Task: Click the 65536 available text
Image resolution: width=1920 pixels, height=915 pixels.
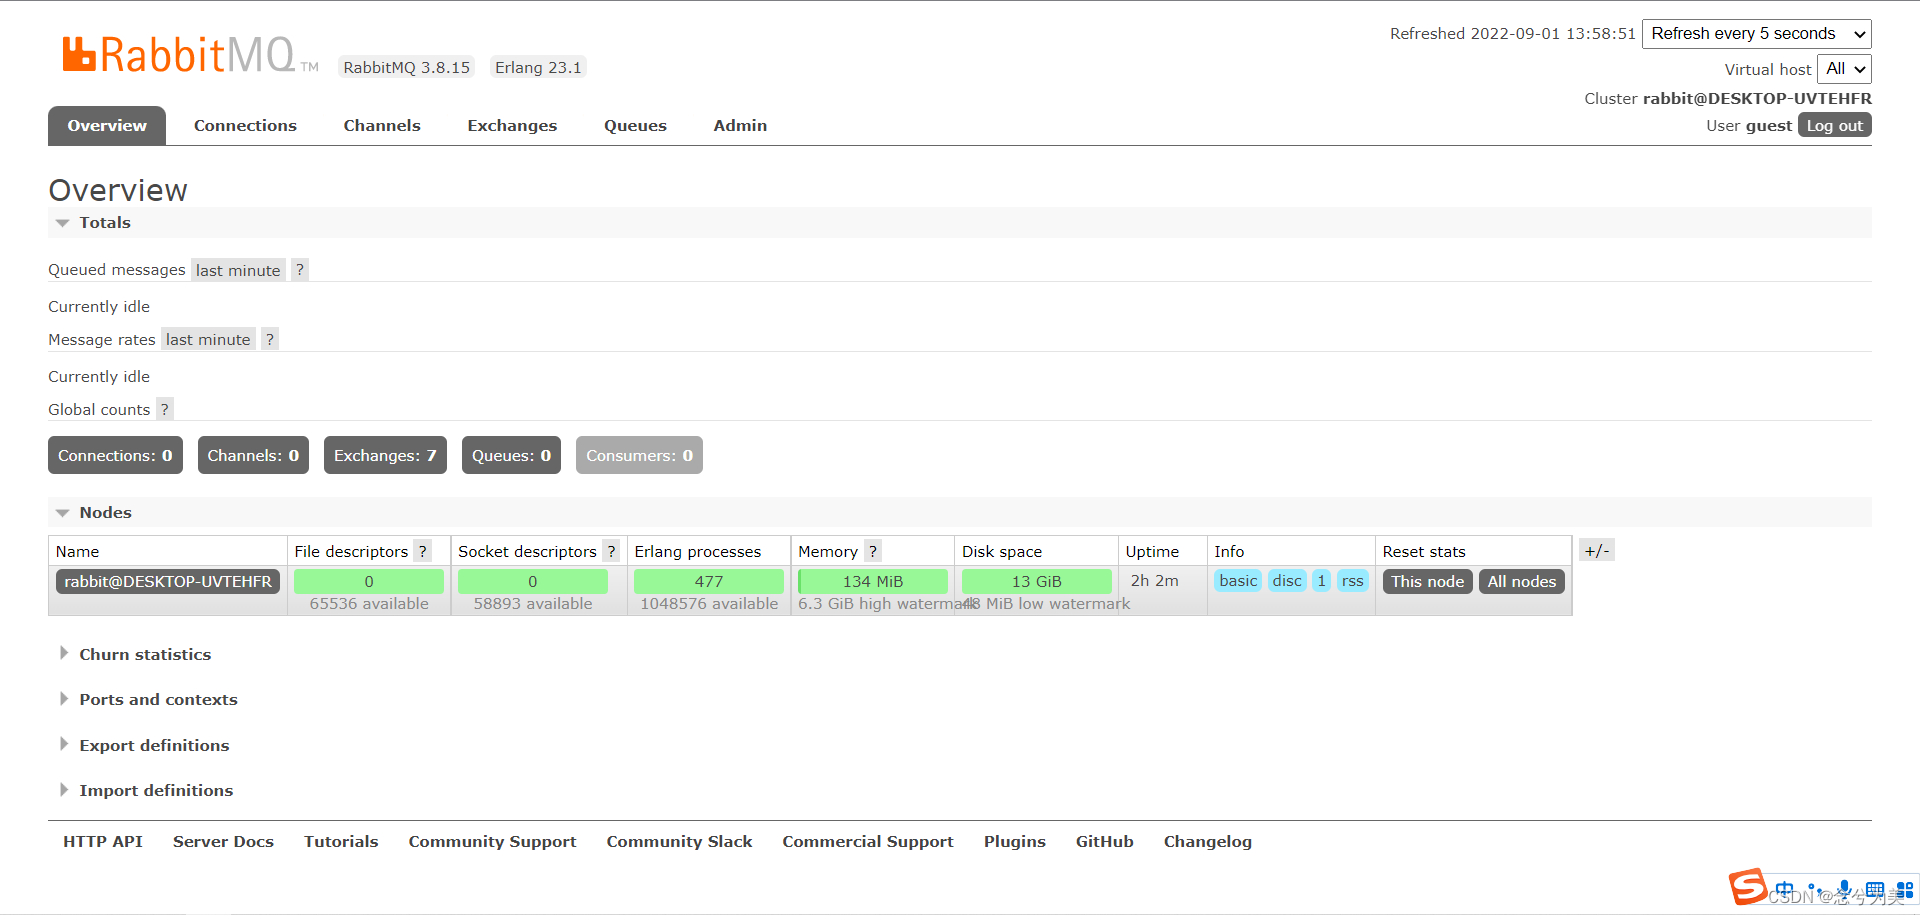Action: point(369,604)
